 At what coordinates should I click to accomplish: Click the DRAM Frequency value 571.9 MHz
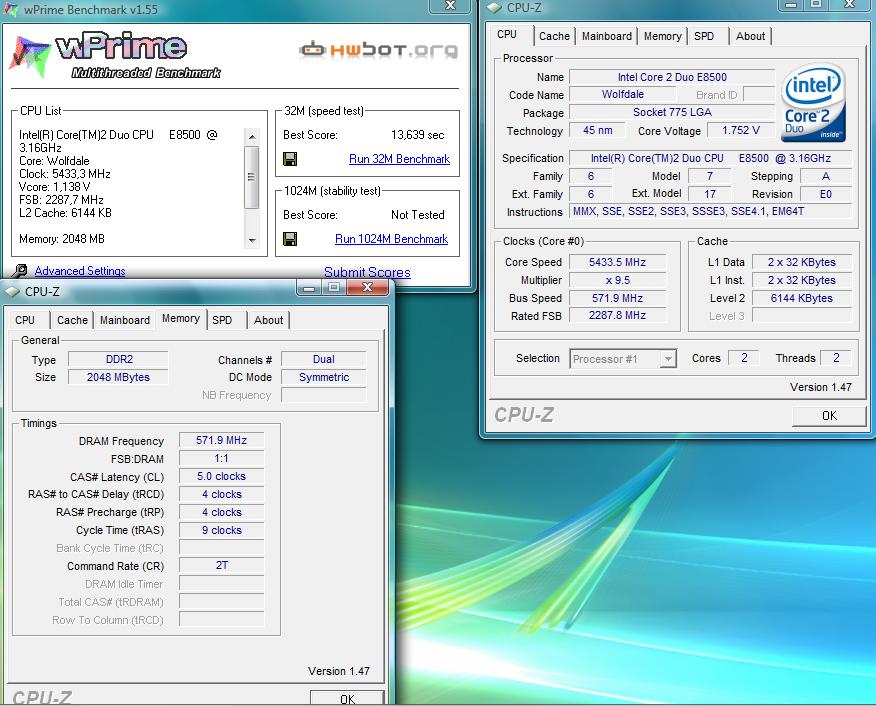(221, 440)
